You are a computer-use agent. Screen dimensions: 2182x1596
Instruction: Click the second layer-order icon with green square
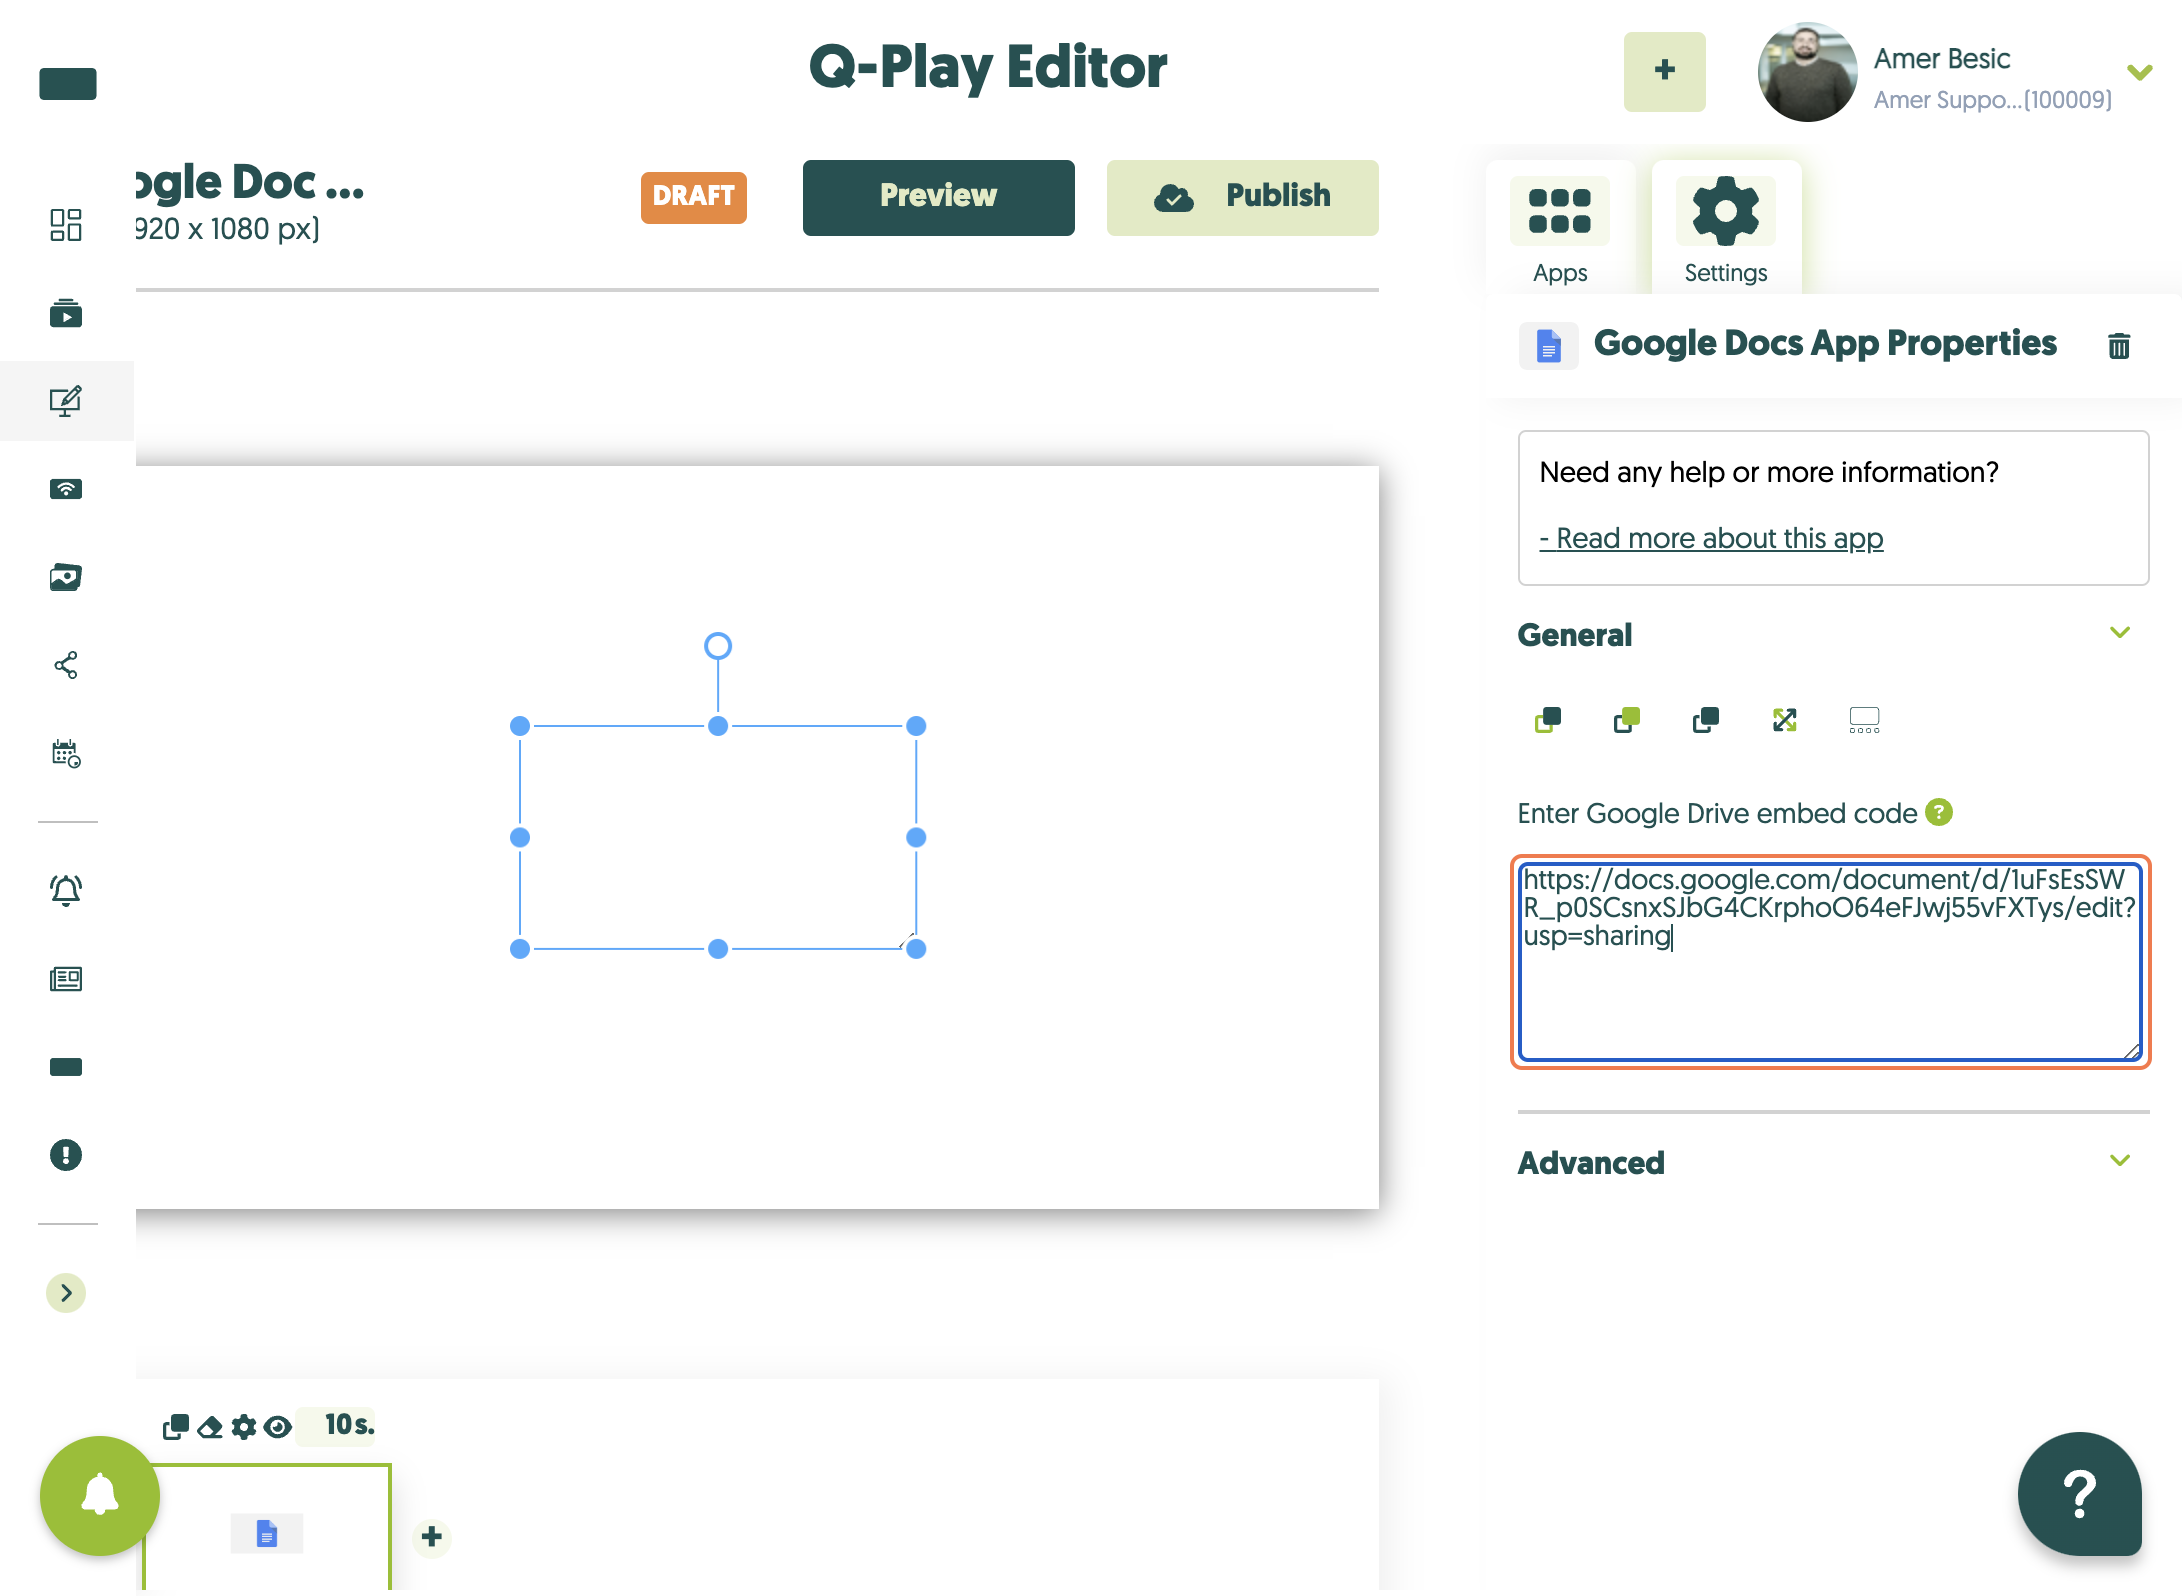1627,719
